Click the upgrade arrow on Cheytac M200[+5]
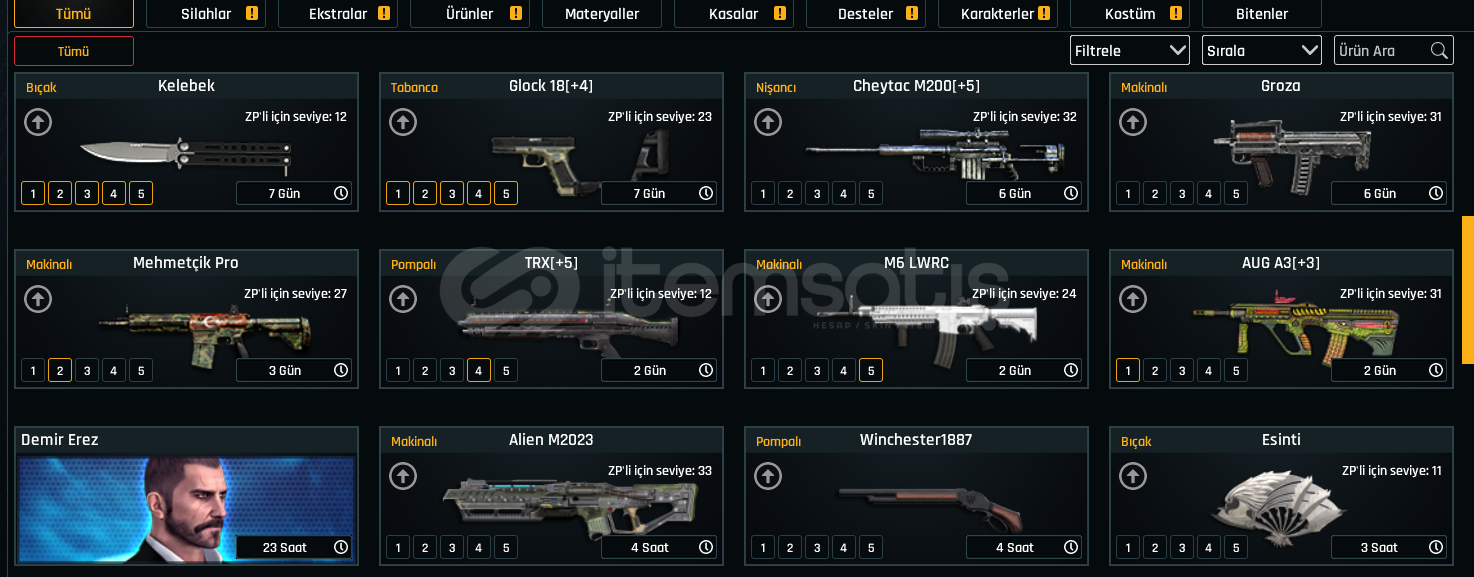The width and height of the screenshot is (1474, 577). coord(768,122)
